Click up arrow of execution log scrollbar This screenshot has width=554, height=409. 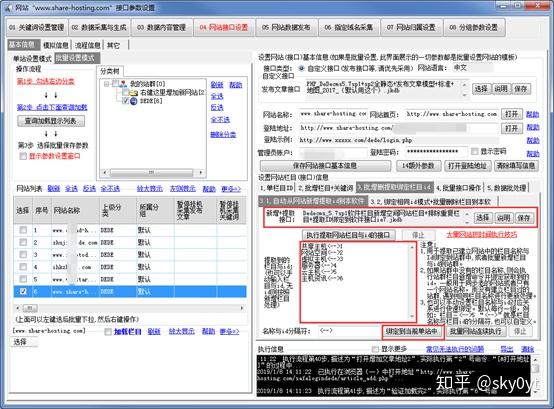(536, 359)
